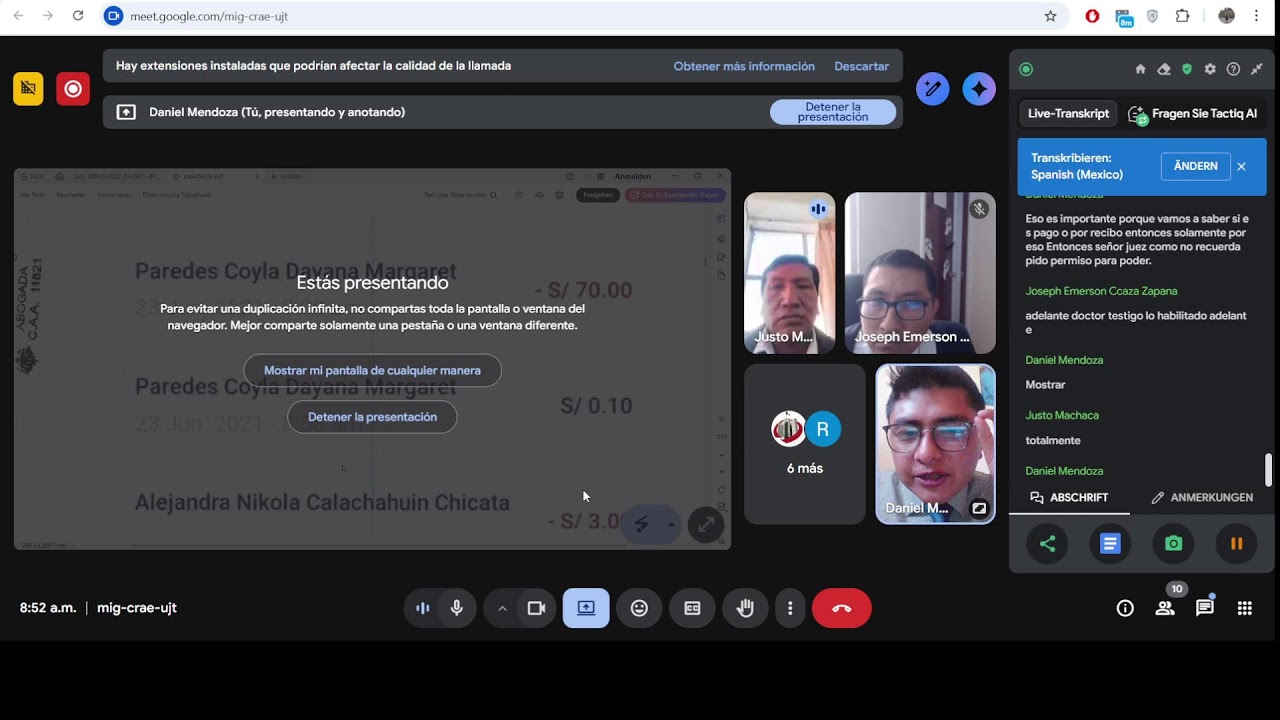This screenshot has height=720, width=1280.
Task: Click the green share button in Tactiq
Action: point(1047,544)
